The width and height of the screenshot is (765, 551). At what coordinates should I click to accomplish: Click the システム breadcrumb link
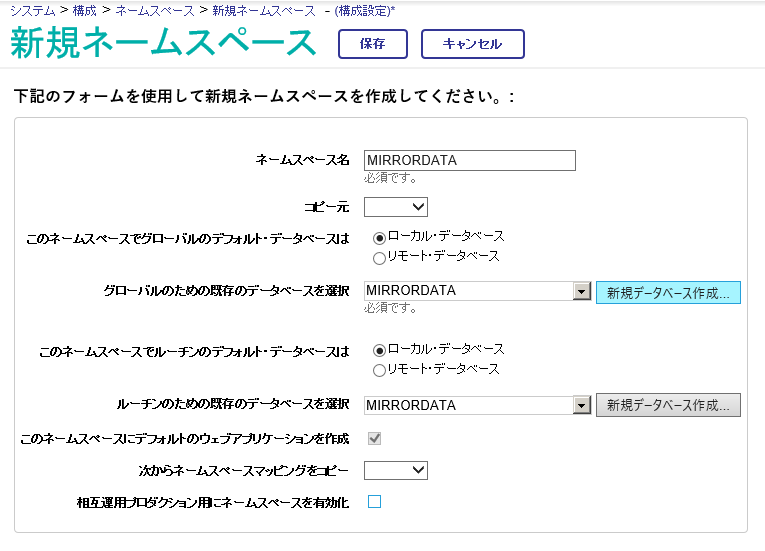point(32,9)
